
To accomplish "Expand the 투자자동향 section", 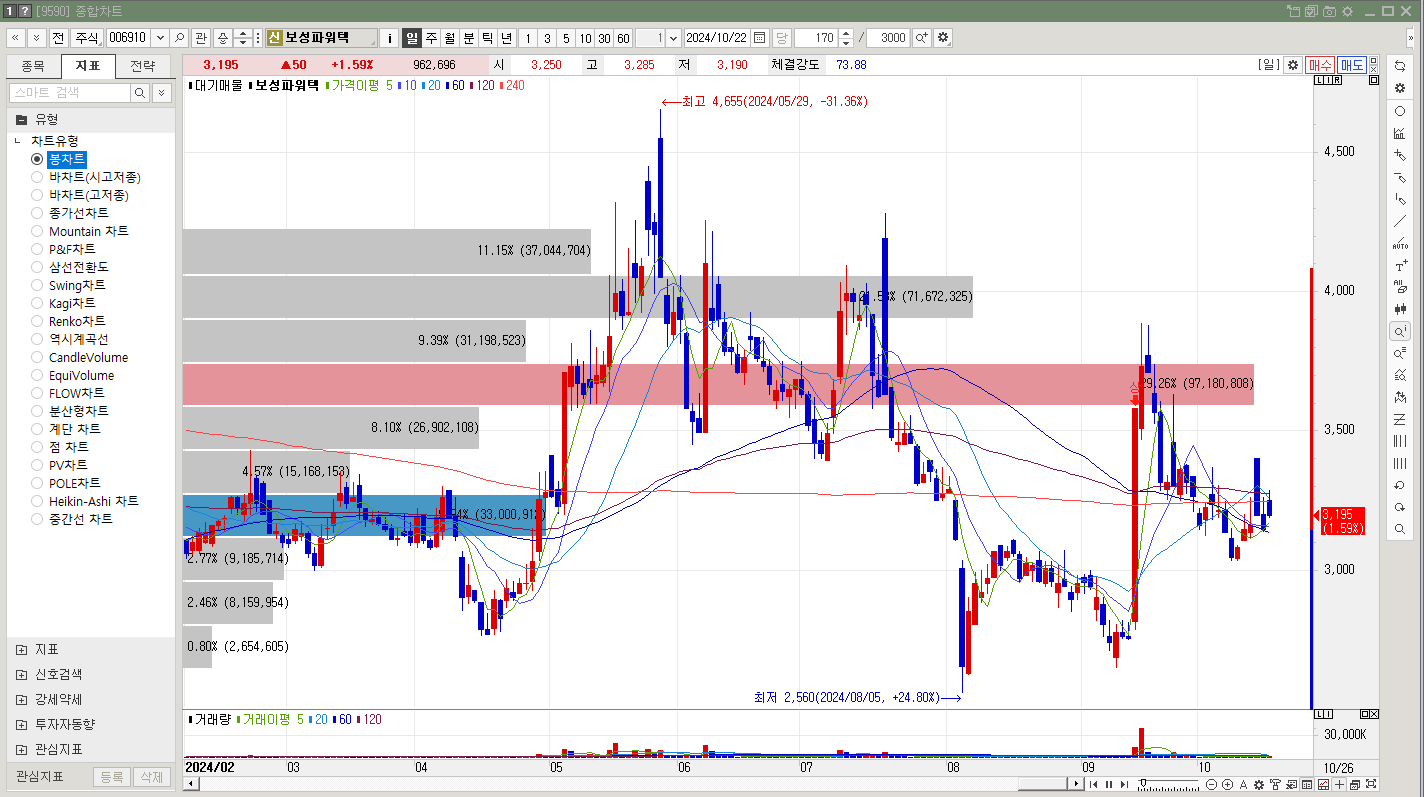I will coord(21,724).
